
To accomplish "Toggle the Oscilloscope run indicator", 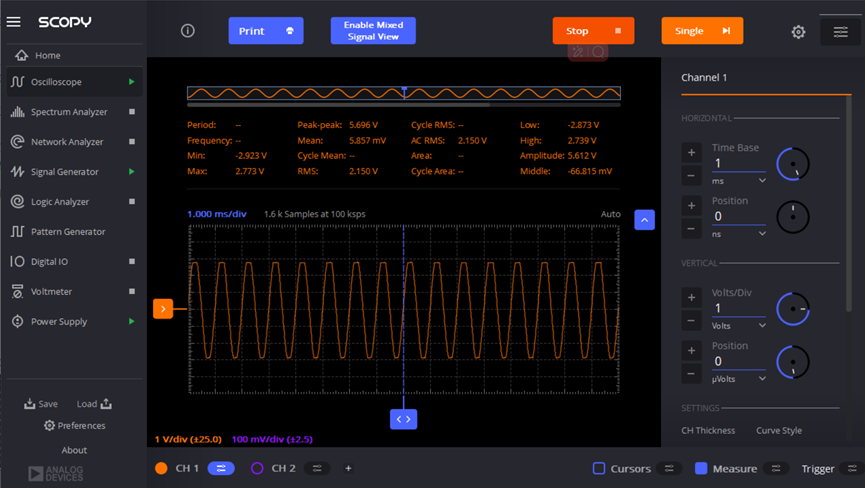I will pos(132,82).
